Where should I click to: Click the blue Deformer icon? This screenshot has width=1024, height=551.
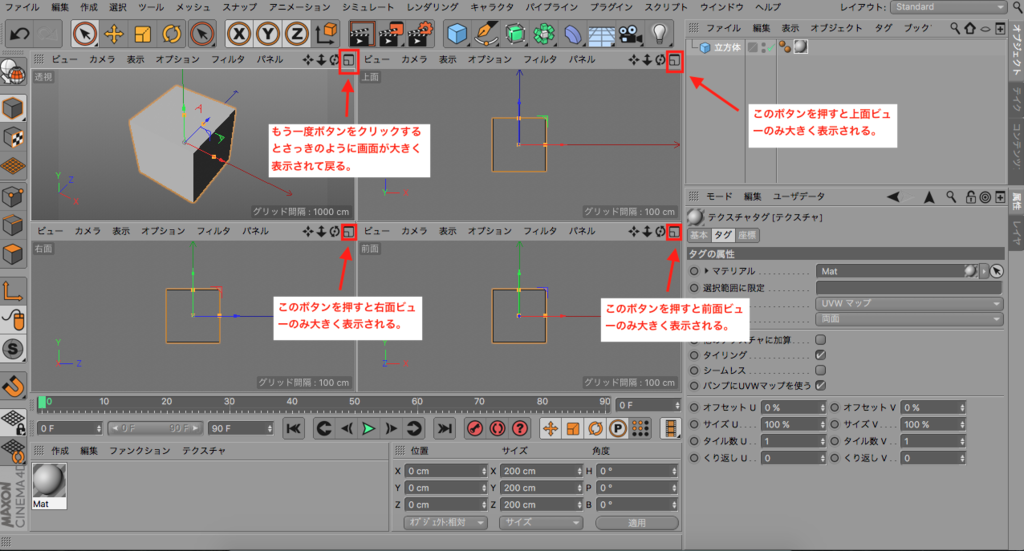(x=572, y=33)
